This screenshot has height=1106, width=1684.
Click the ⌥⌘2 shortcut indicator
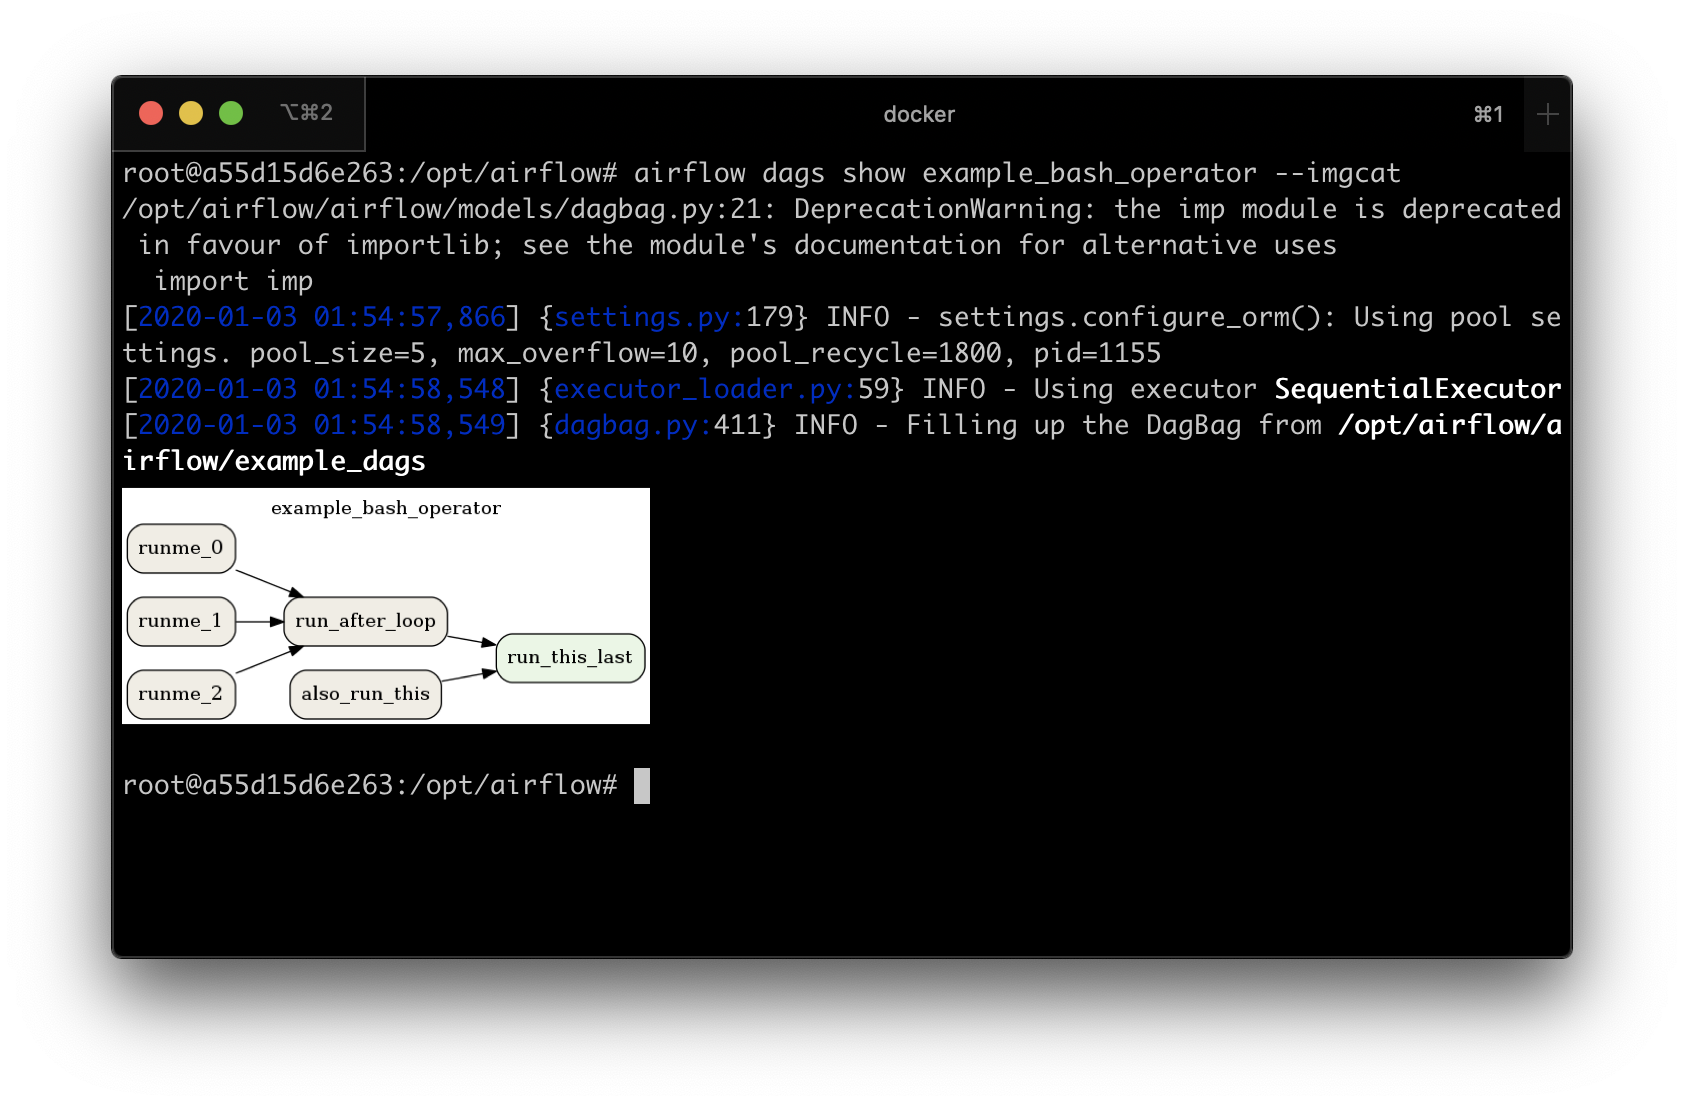pyautogui.click(x=303, y=113)
